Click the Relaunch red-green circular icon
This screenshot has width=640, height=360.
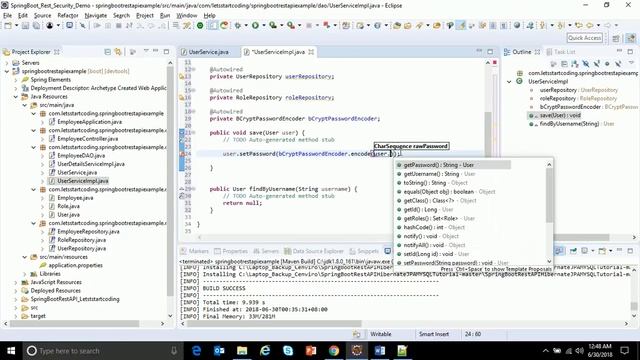pyautogui.click(x=224, y=25)
